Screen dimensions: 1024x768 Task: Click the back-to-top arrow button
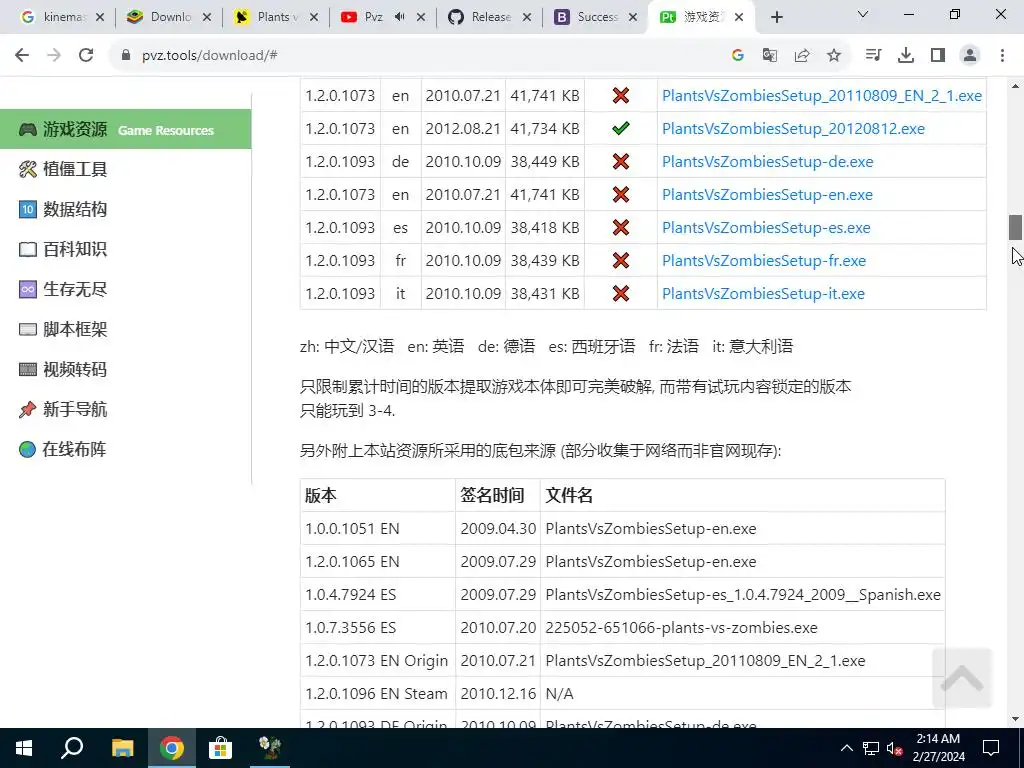[x=962, y=679]
